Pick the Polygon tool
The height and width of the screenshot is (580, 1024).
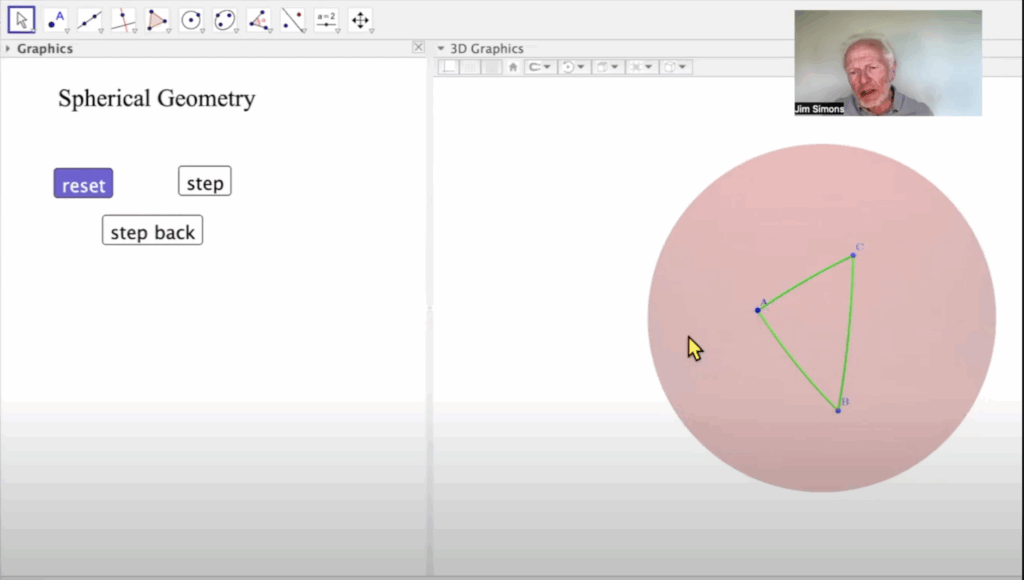click(x=157, y=19)
